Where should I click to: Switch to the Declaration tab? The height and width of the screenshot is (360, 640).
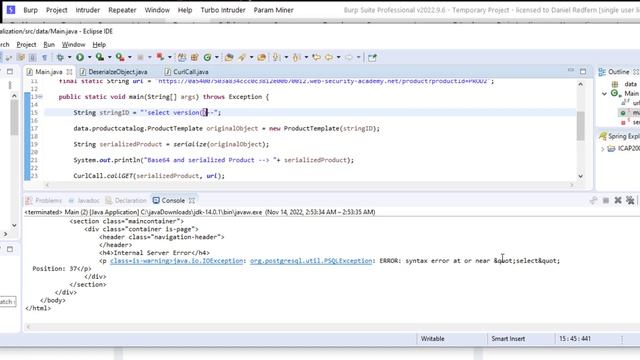click(126, 200)
